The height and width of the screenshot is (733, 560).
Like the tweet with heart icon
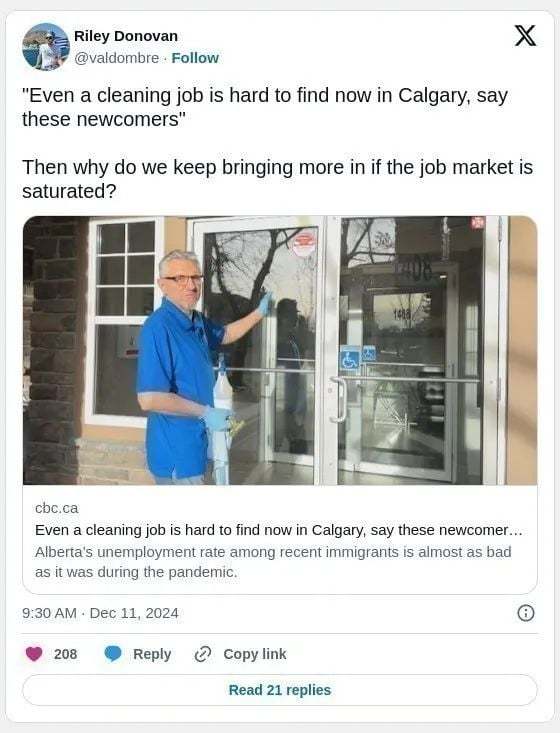point(34,654)
